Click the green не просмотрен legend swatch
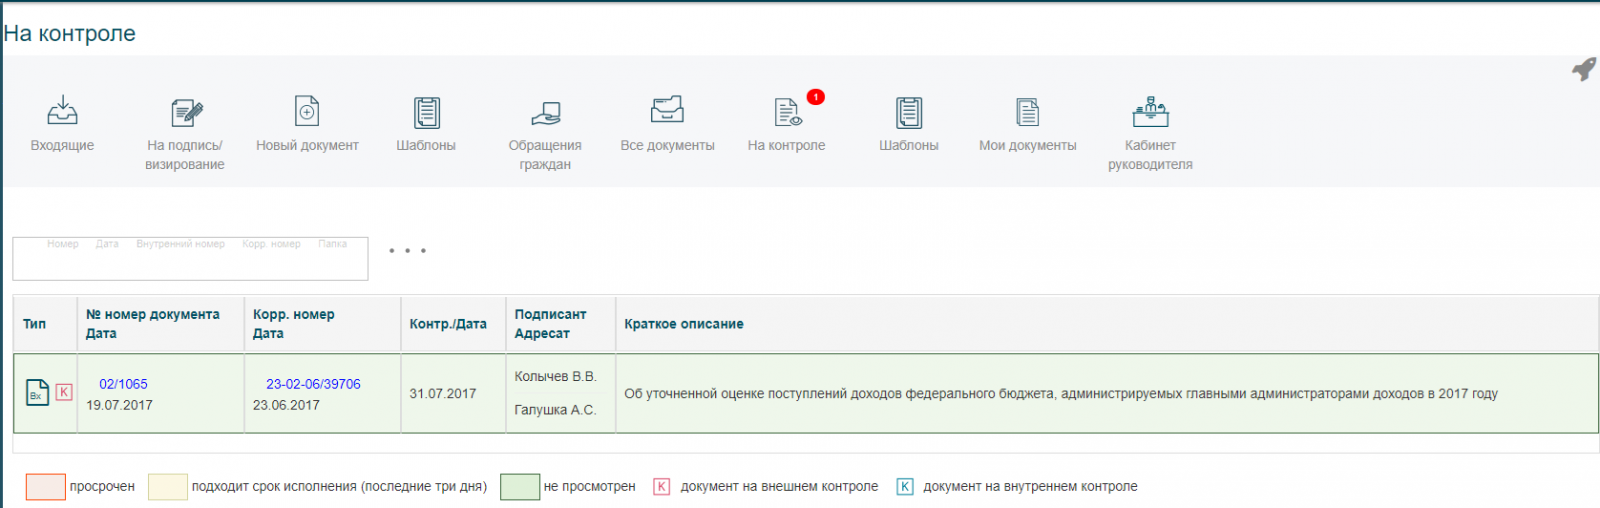 pyautogui.click(x=520, y=487)
